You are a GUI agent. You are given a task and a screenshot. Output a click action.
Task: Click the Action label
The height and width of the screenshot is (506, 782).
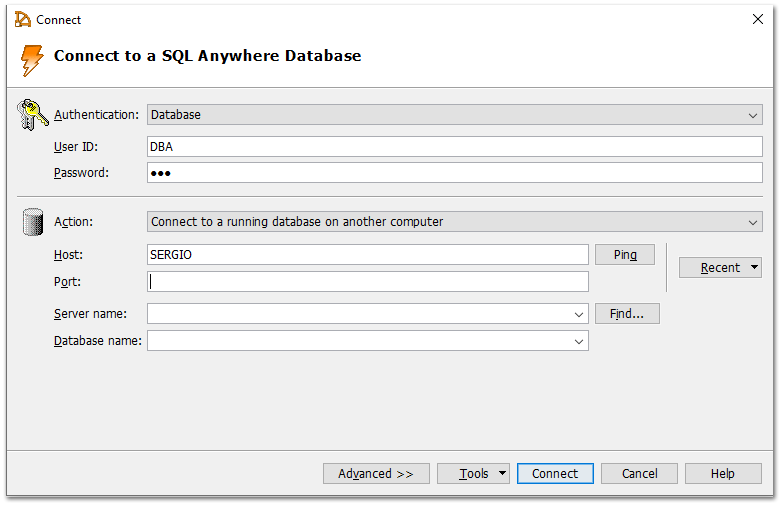pyautogui.click(x=73, y=222)
